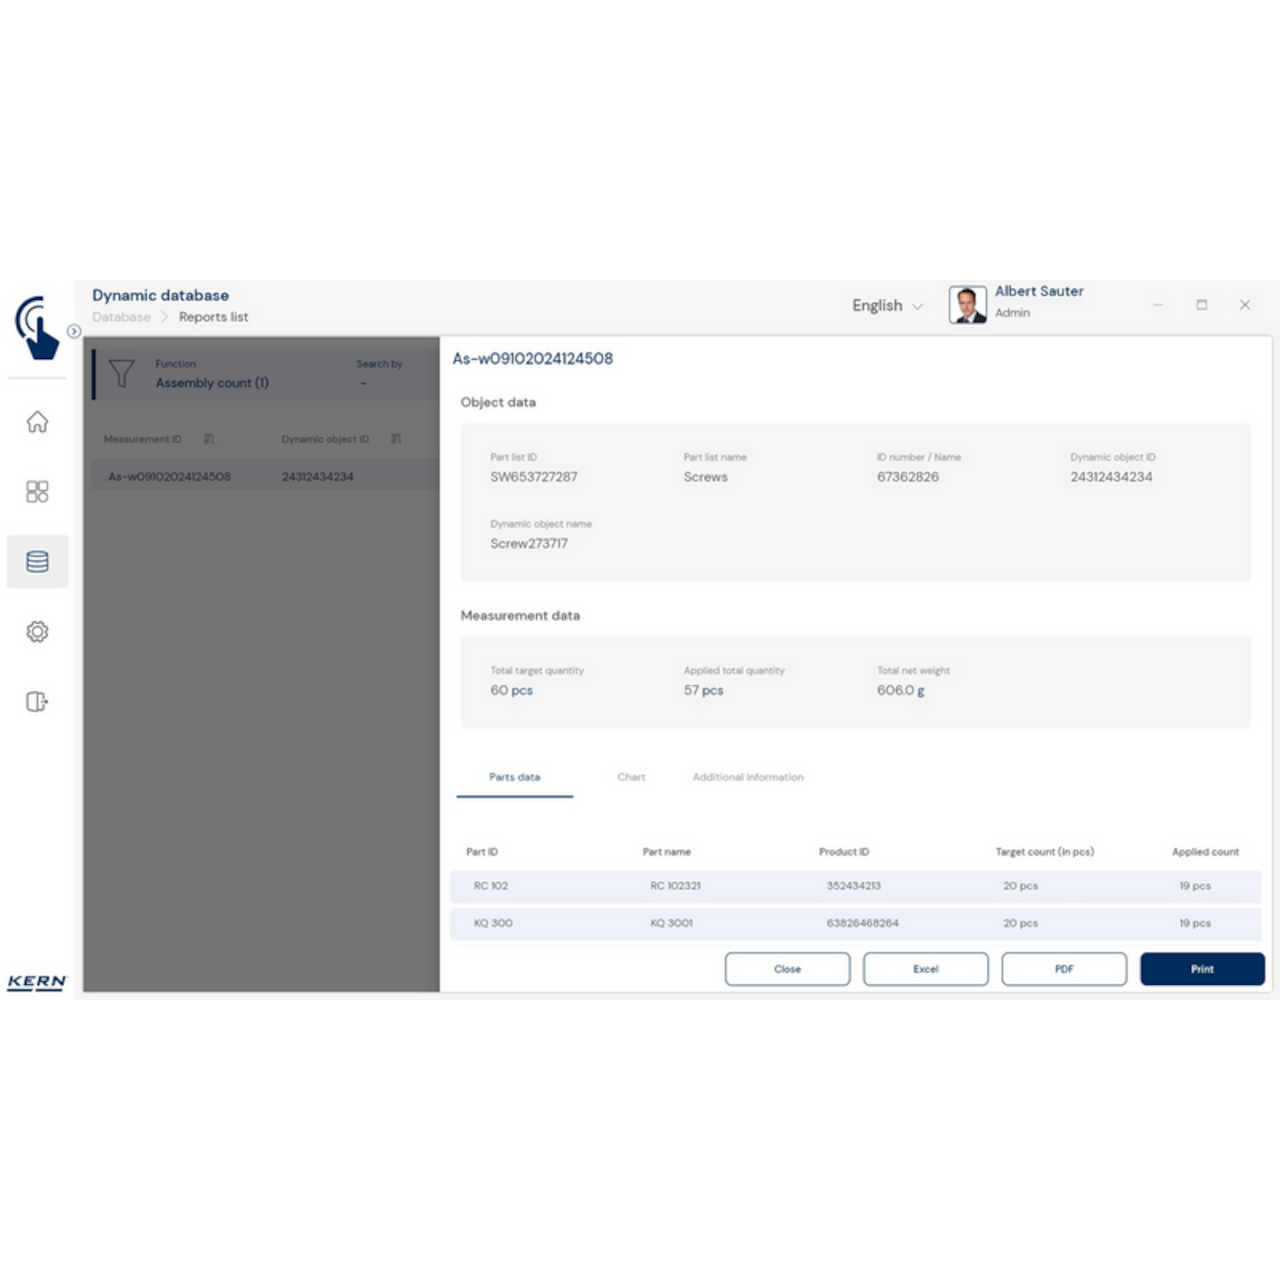Click Albert Sauter's profile picture
The width and height of the screenshot is (1280, 1280).
click(966, 304)
